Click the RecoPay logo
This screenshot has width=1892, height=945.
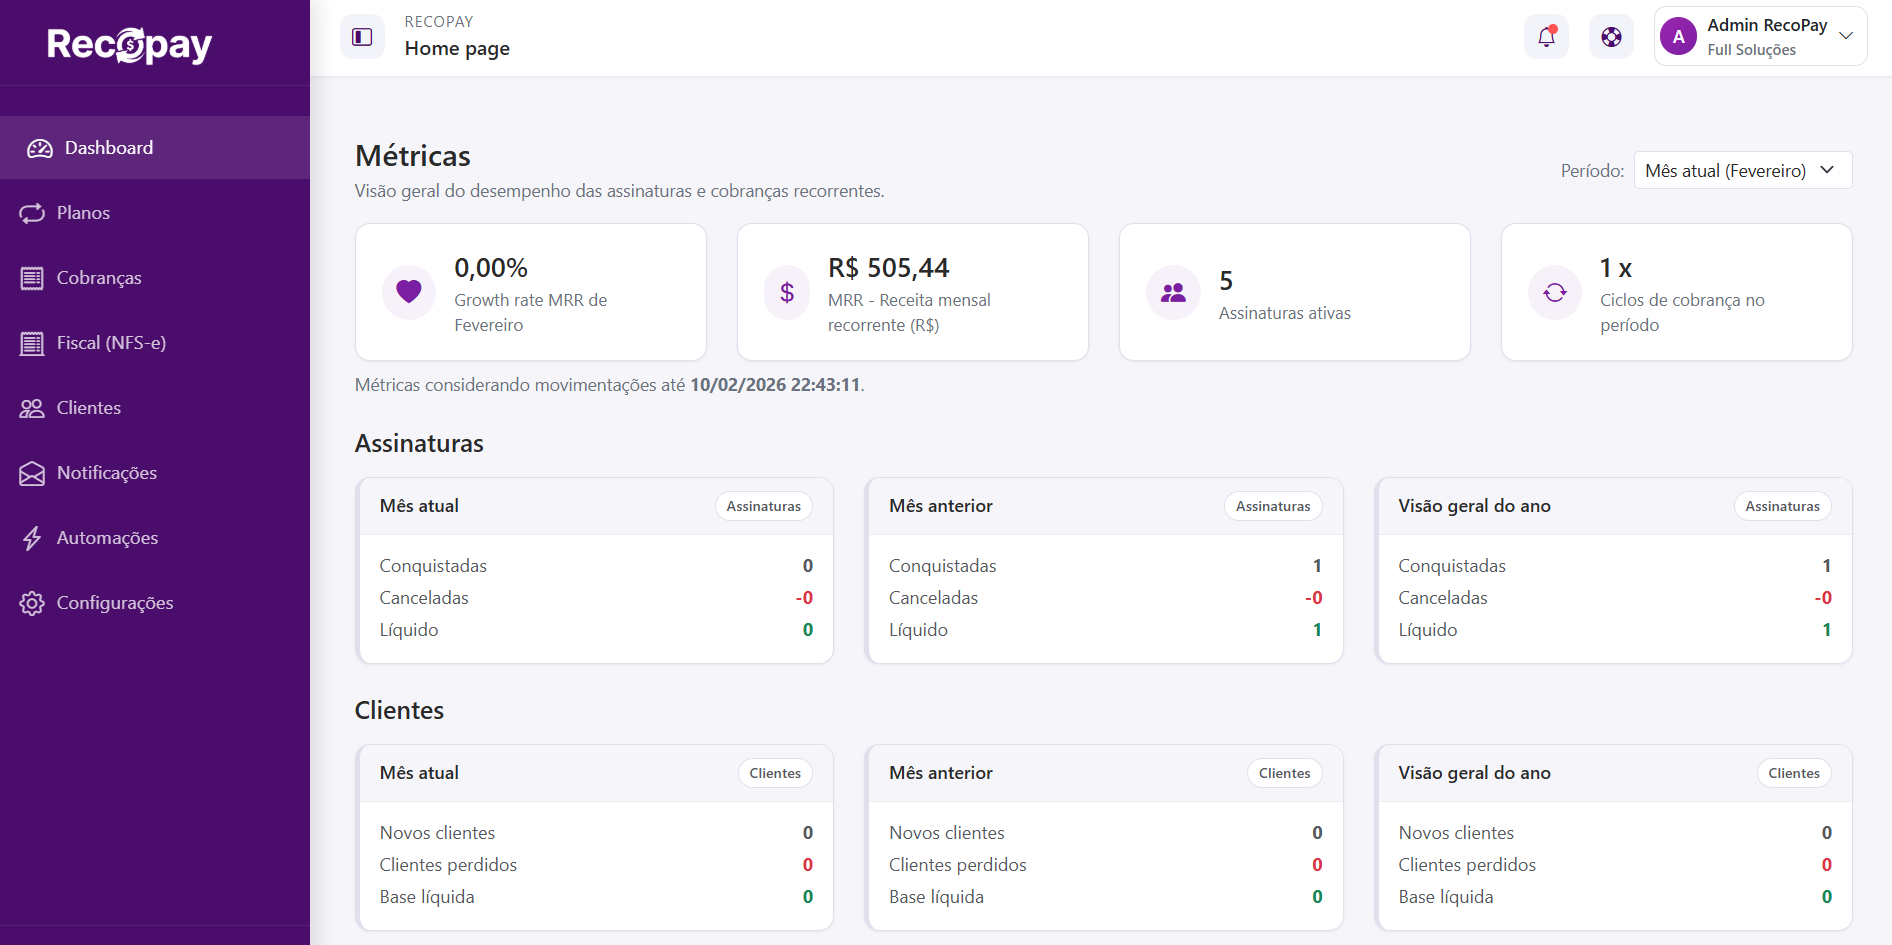coord(129,44)
